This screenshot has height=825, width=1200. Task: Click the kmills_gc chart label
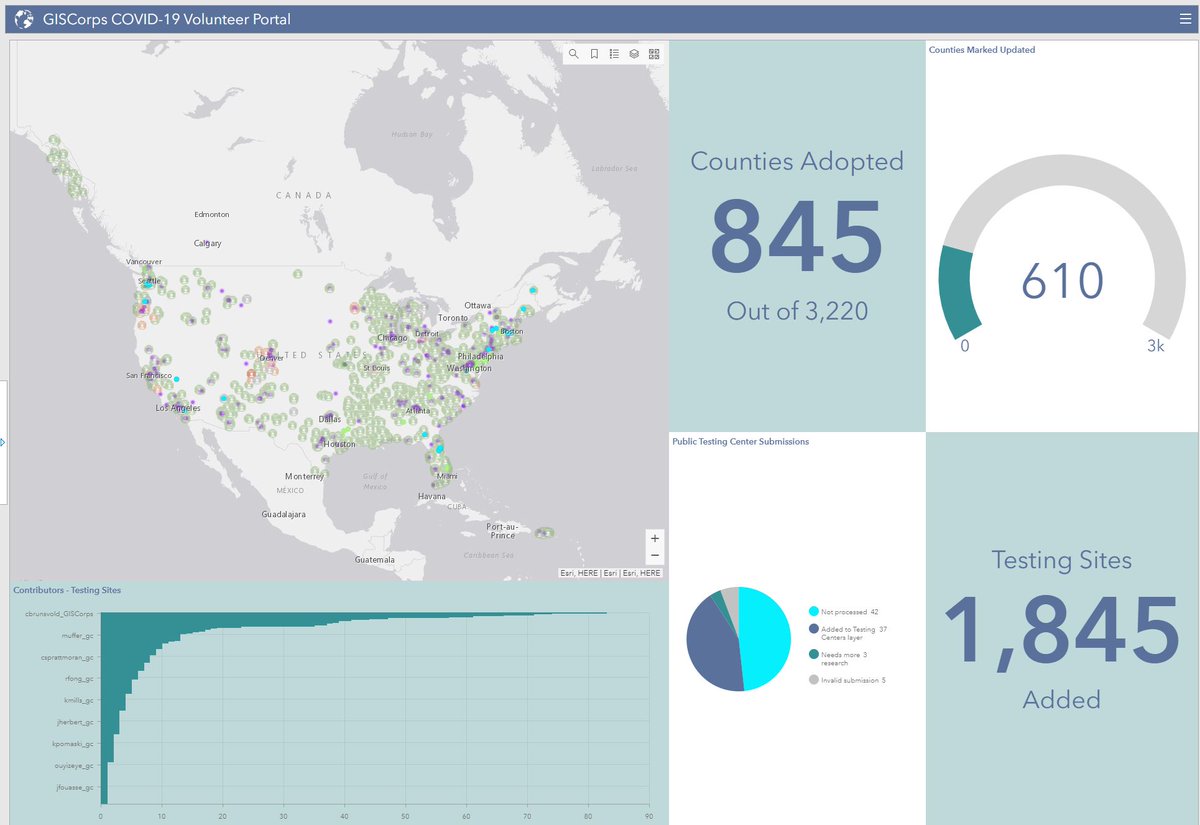click(x=78, y=701)
